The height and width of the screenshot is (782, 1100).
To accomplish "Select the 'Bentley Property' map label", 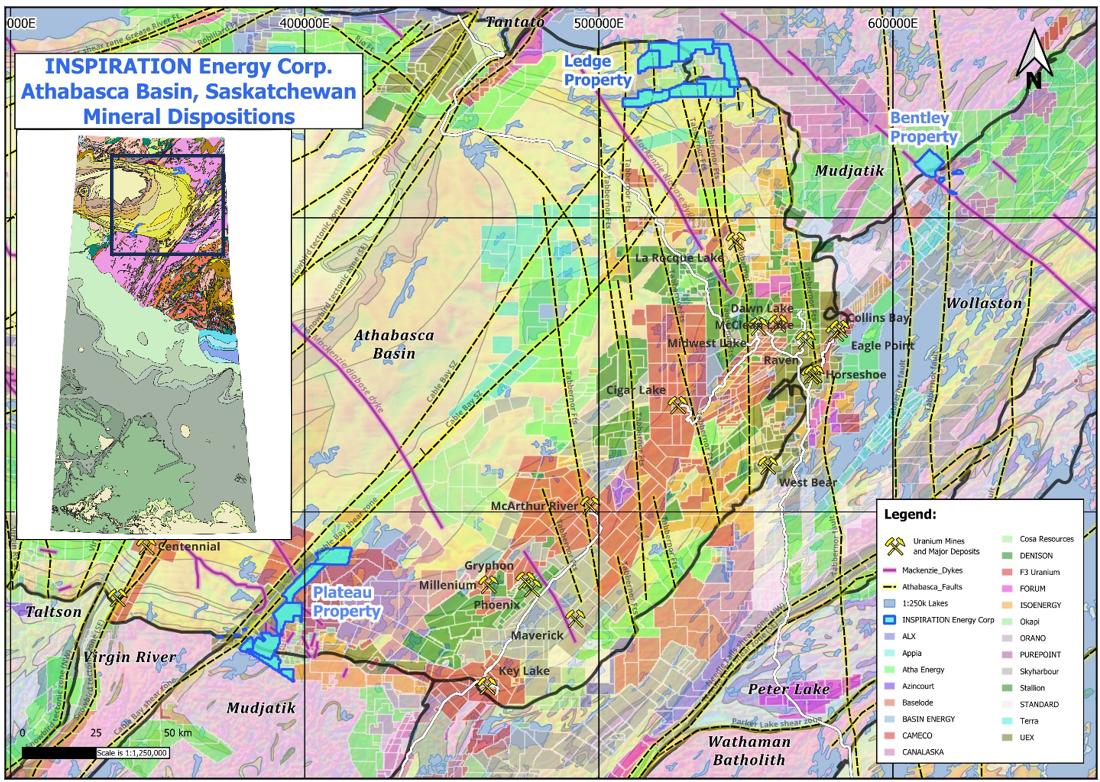I will point(924,128).
